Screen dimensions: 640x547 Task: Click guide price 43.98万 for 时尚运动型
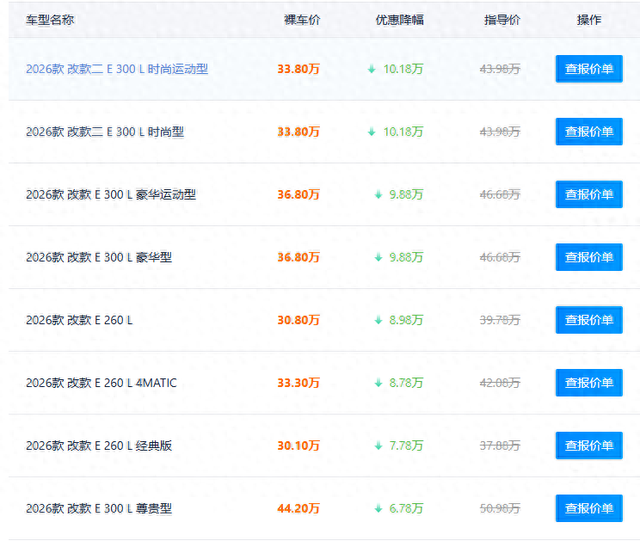pos(500,69)
